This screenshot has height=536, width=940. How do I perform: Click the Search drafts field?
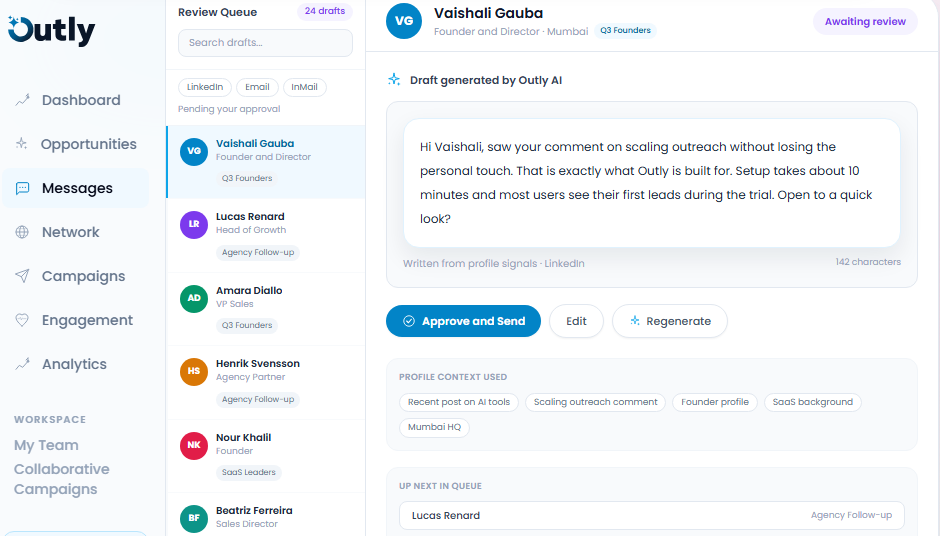(265, 43)
